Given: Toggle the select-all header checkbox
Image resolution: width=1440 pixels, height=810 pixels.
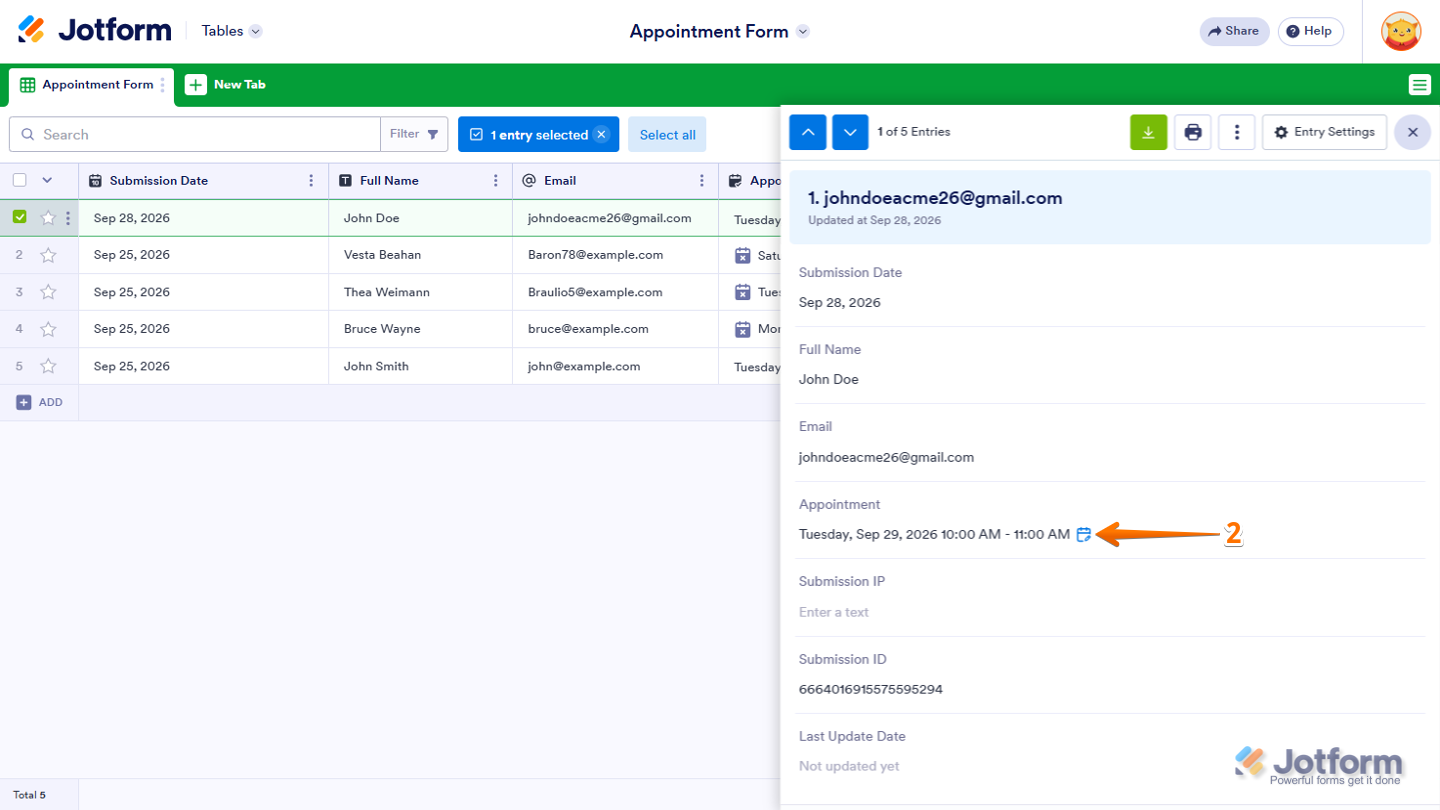Looking at the screenshot, I should (20, 180).
